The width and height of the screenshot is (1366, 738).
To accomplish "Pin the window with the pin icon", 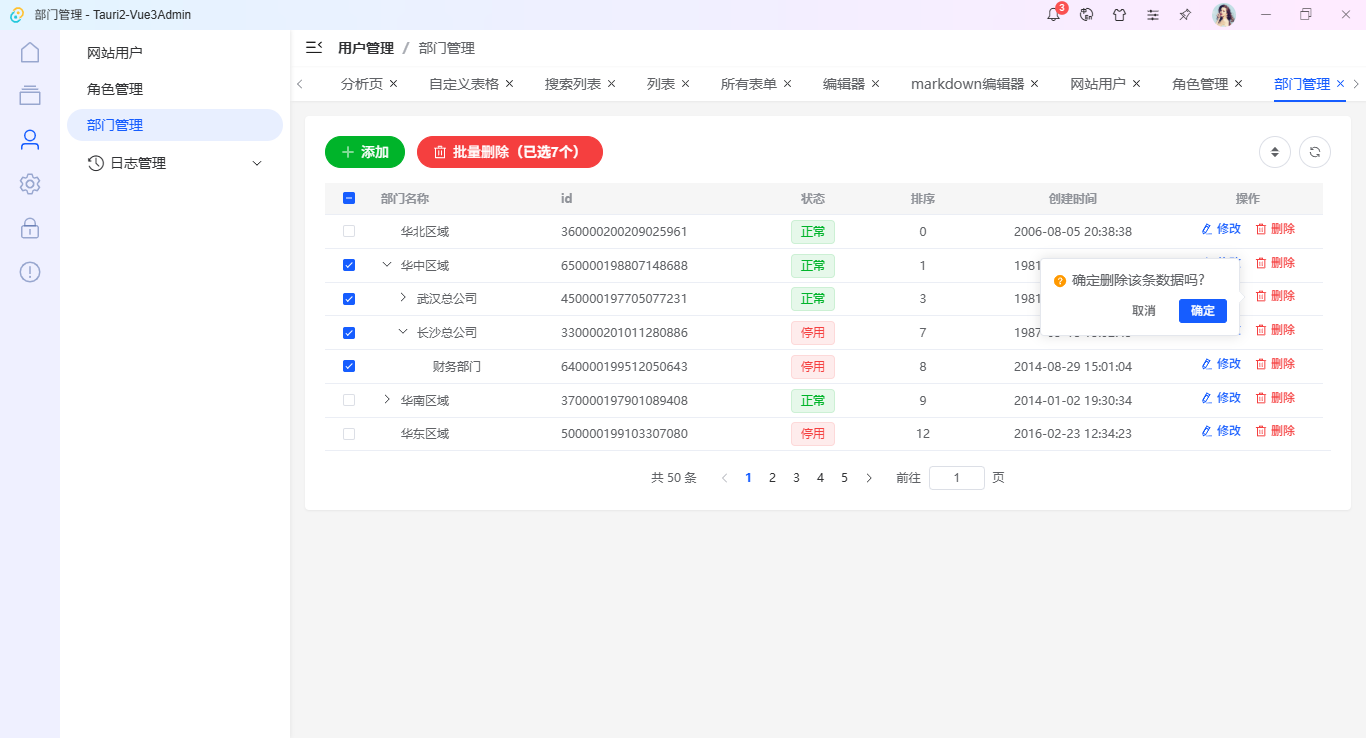I will tap(1185, 15).
